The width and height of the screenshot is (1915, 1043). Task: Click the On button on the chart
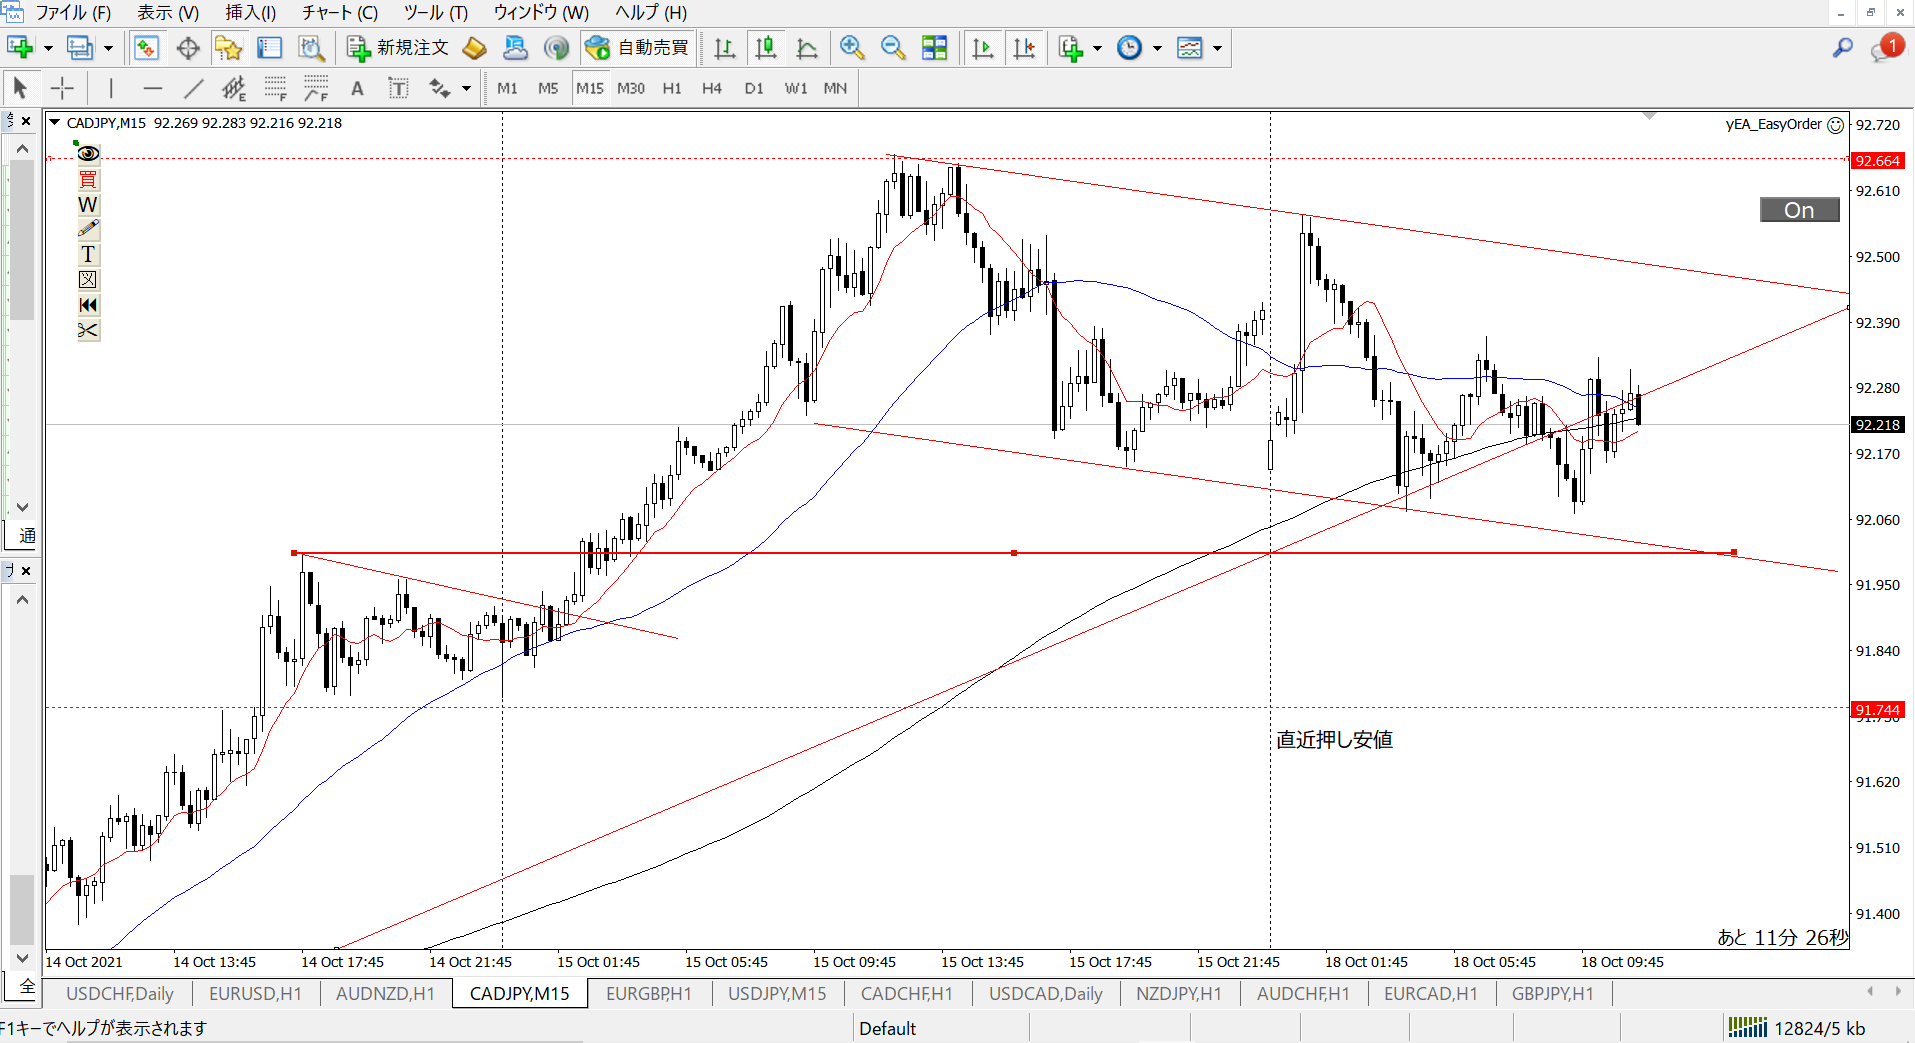[1799, 210]
